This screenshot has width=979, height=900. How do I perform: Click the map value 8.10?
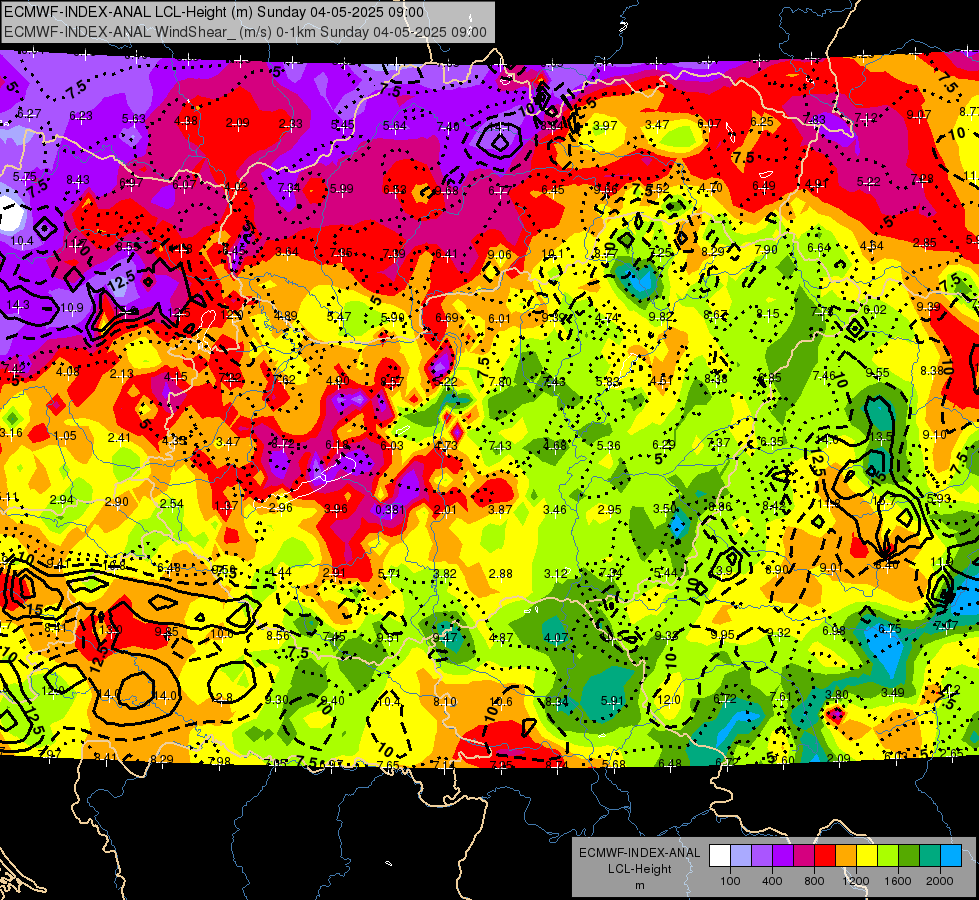point(445,701)
